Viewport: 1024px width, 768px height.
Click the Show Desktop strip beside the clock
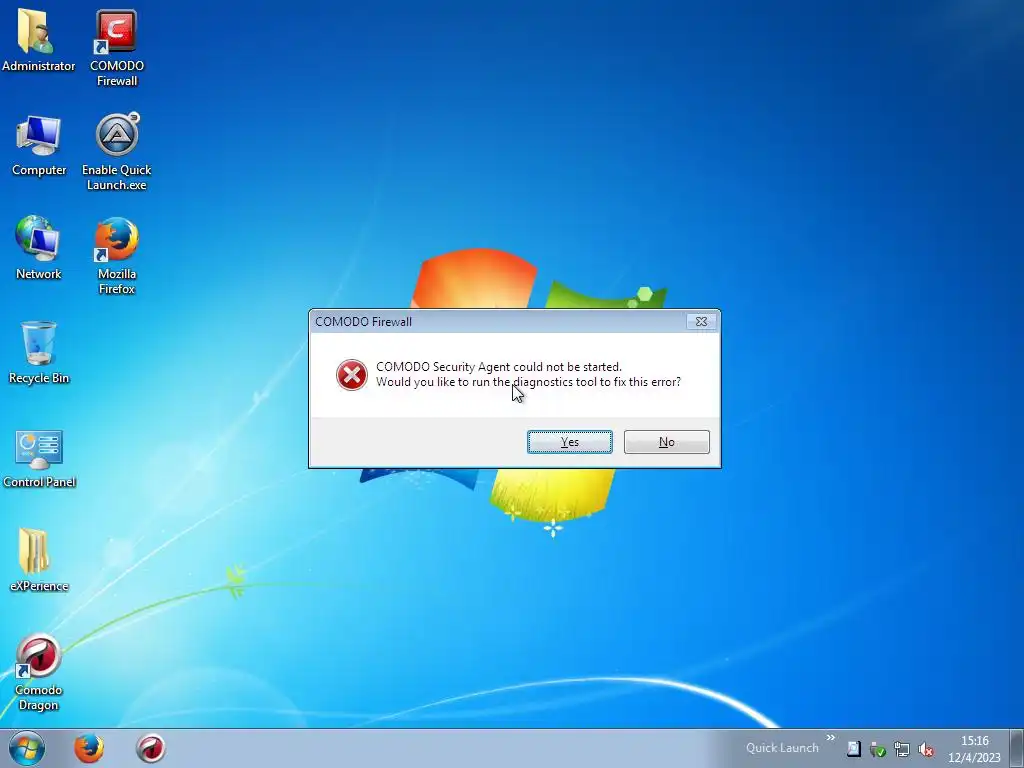[1017, 748]
